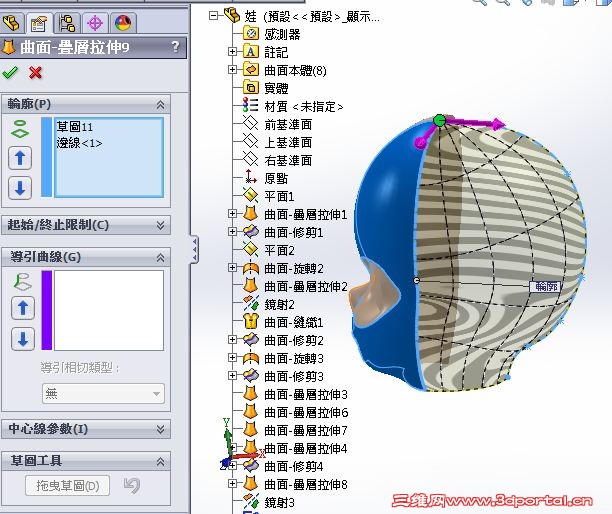Expand 曲面-修剪3 feature
Viewport: 612px width, 514px height.
tap(232, 375)
